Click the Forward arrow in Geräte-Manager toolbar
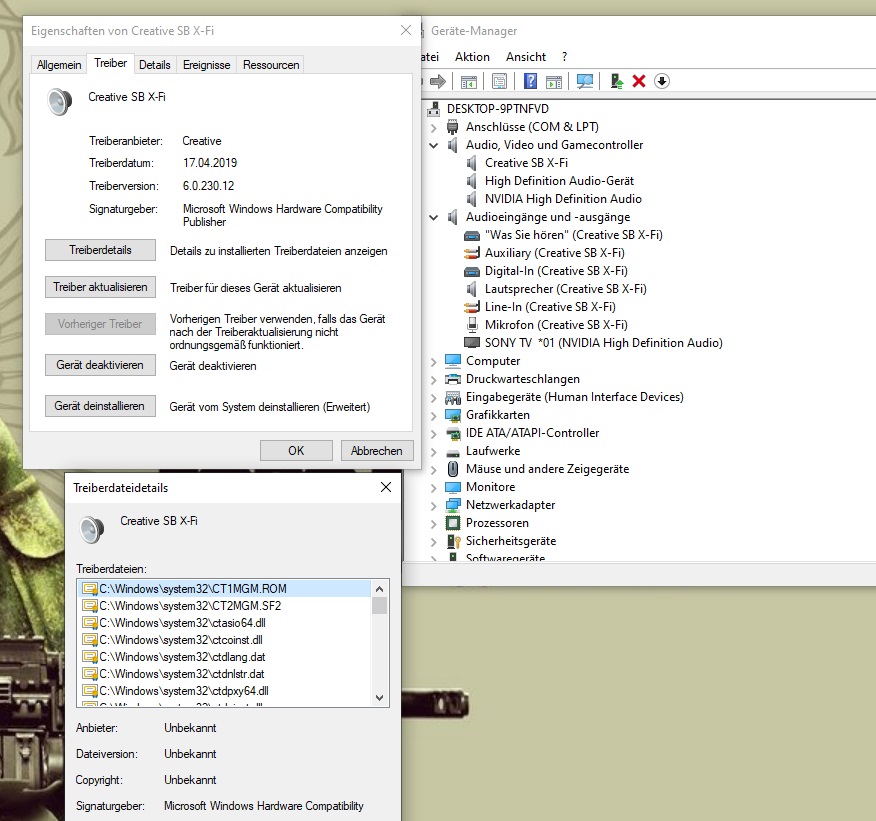This screenshot has width=876, height=821. tap(437, 82)
